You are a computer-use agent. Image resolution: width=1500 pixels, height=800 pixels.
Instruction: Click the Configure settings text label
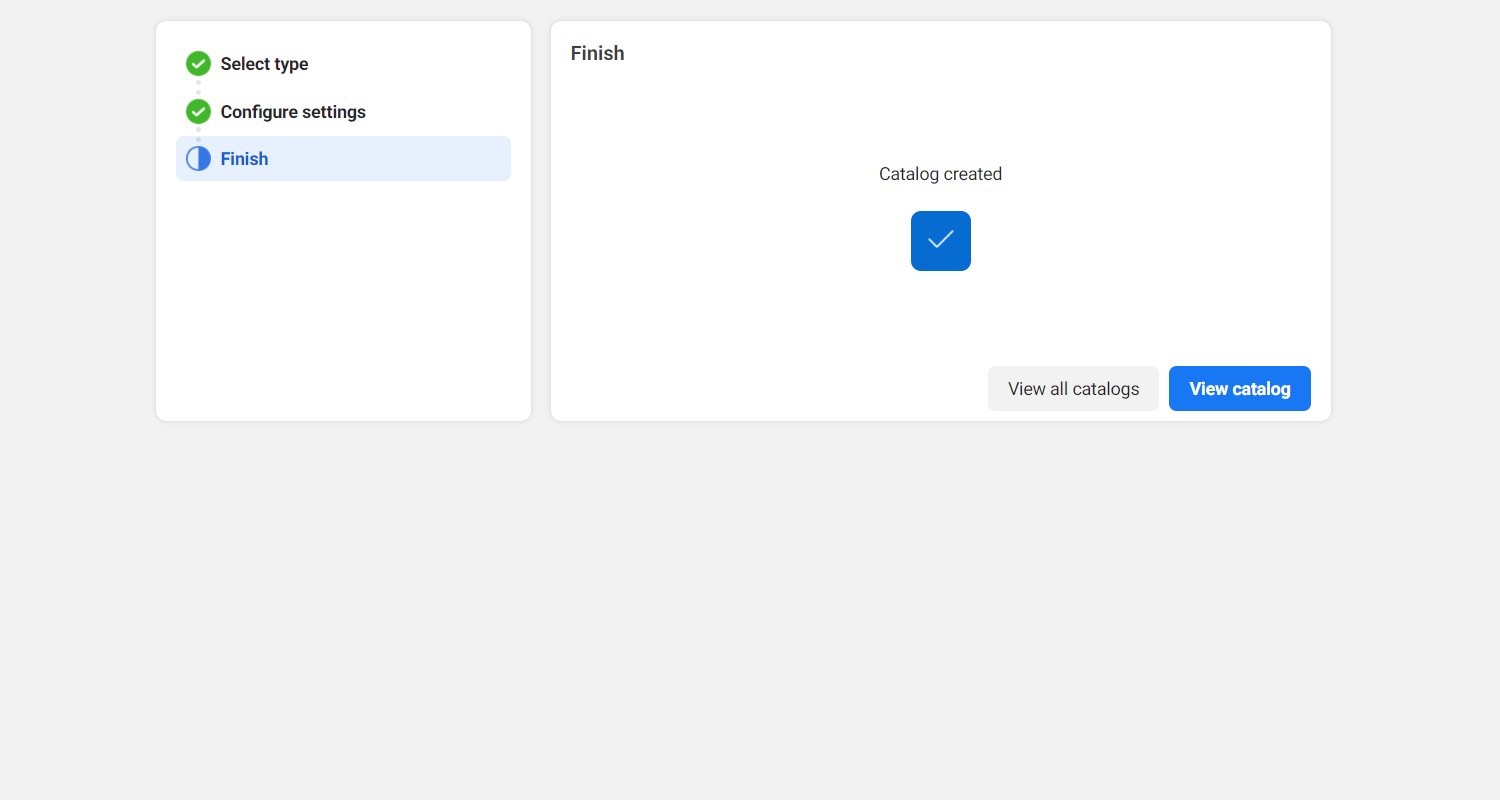pyautogui.click(x=292, y=111)
